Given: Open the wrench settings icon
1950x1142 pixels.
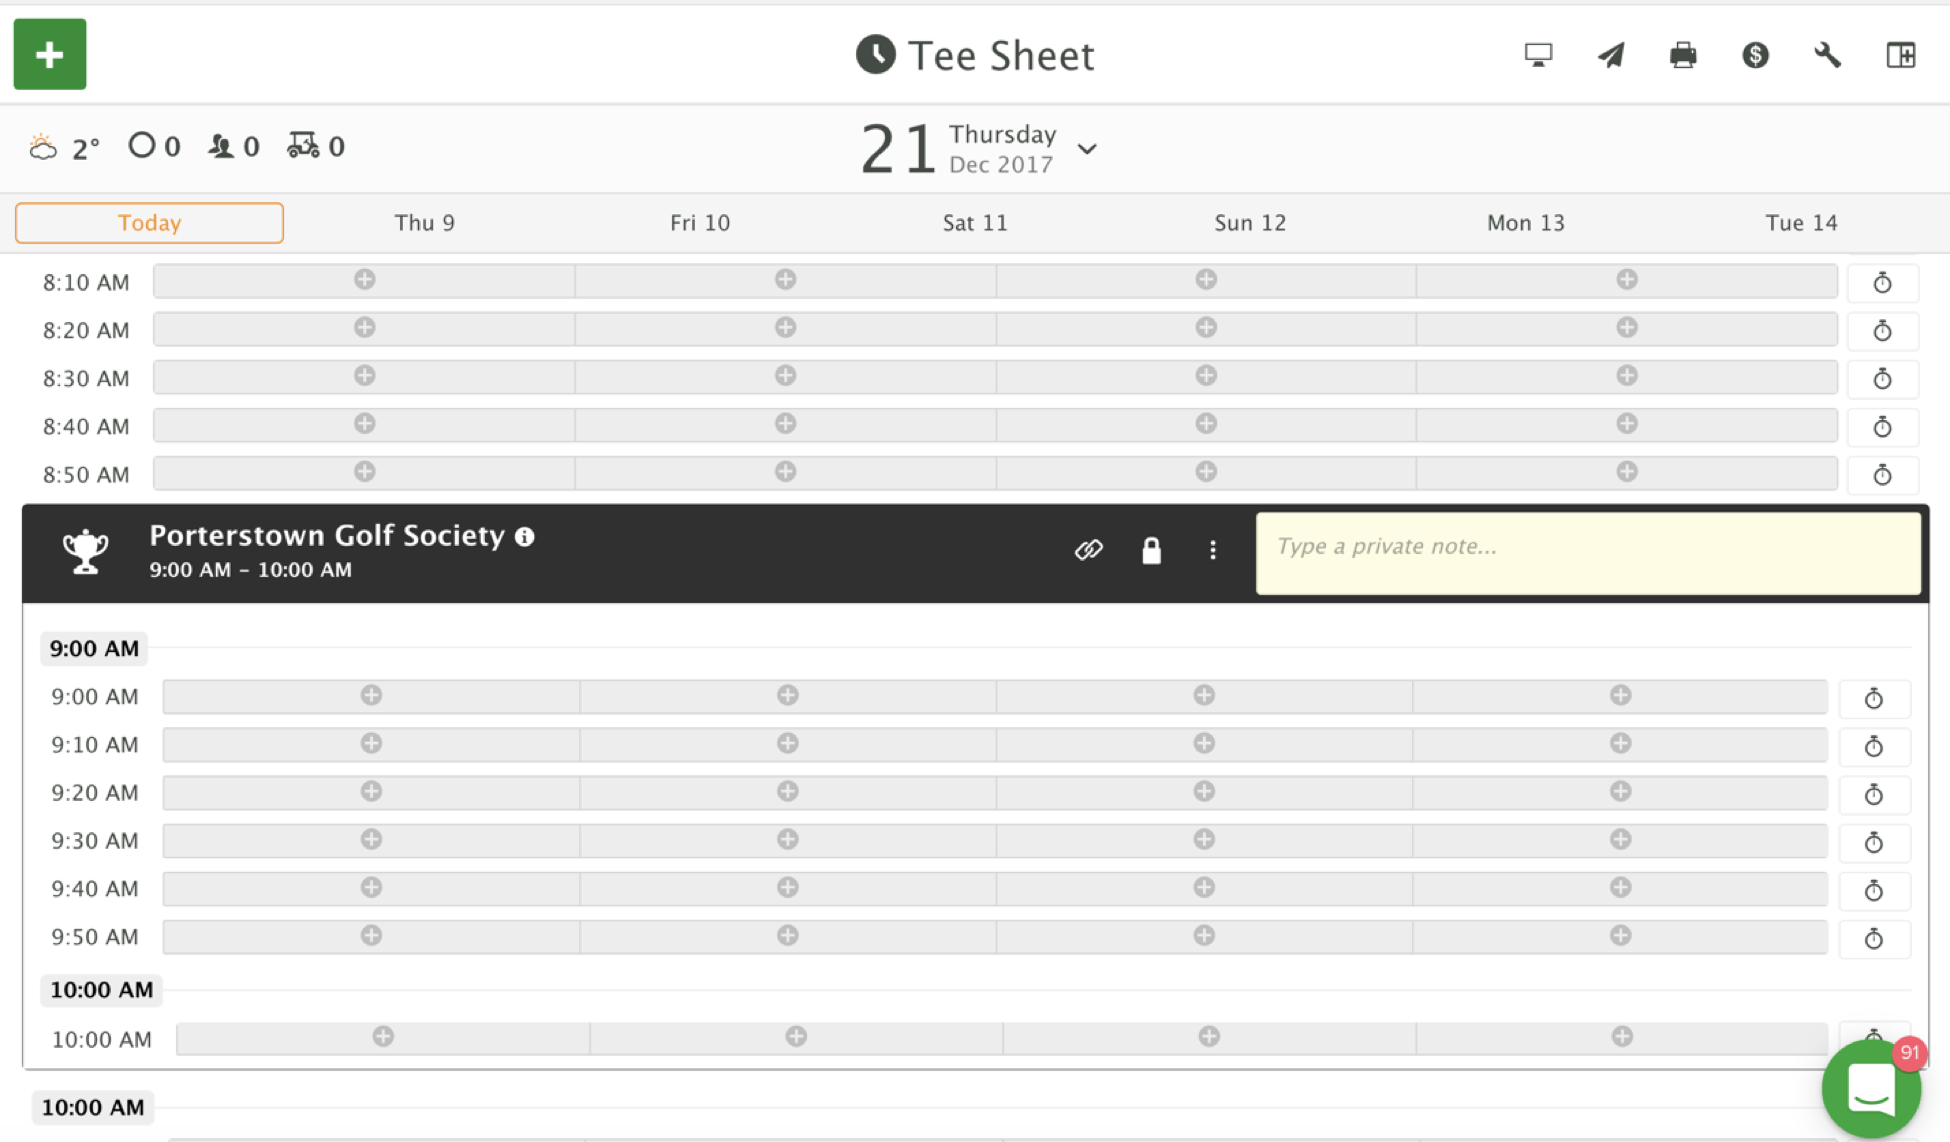Looking at the screenshot, I should point(1828,55).
